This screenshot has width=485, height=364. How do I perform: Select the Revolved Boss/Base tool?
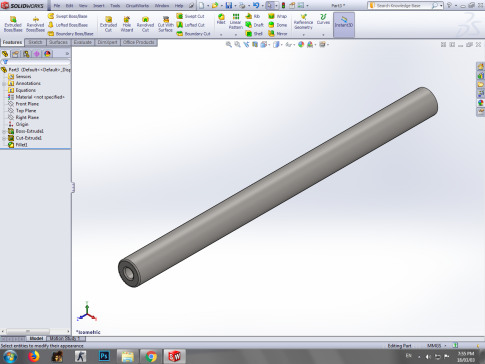(x=35, y=25)
